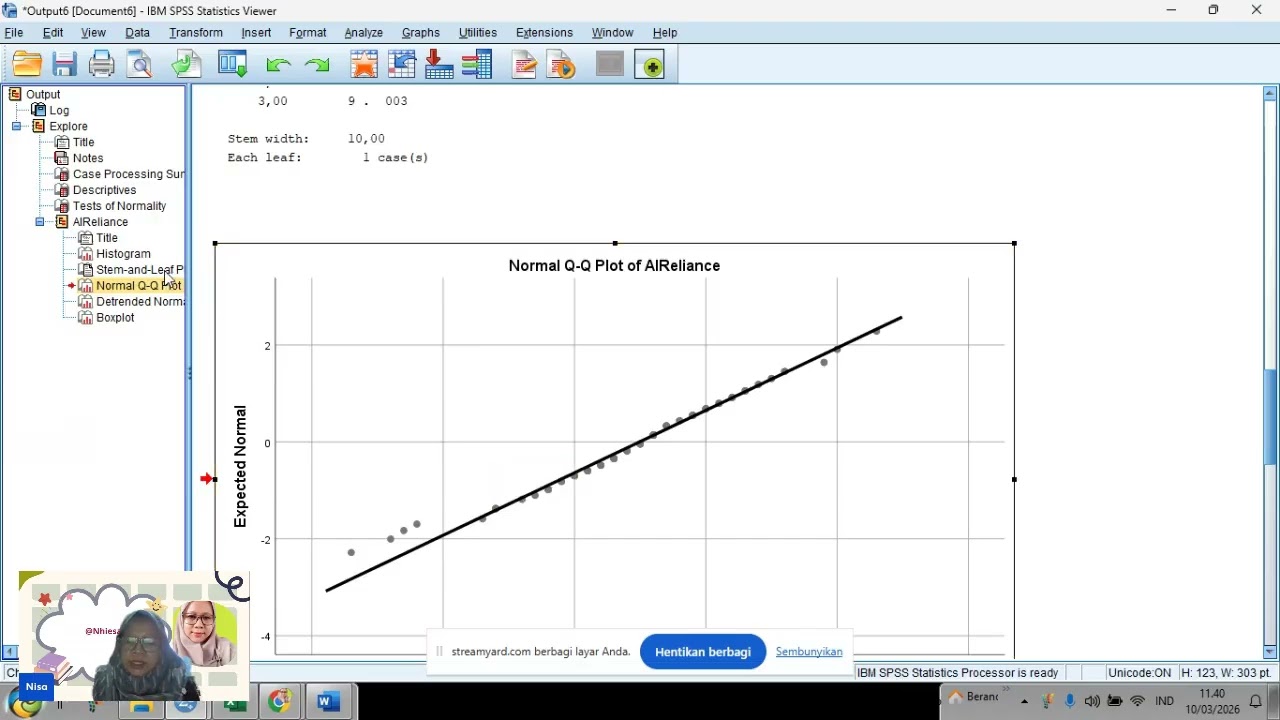Open the Graphs menu

[421, 33]
